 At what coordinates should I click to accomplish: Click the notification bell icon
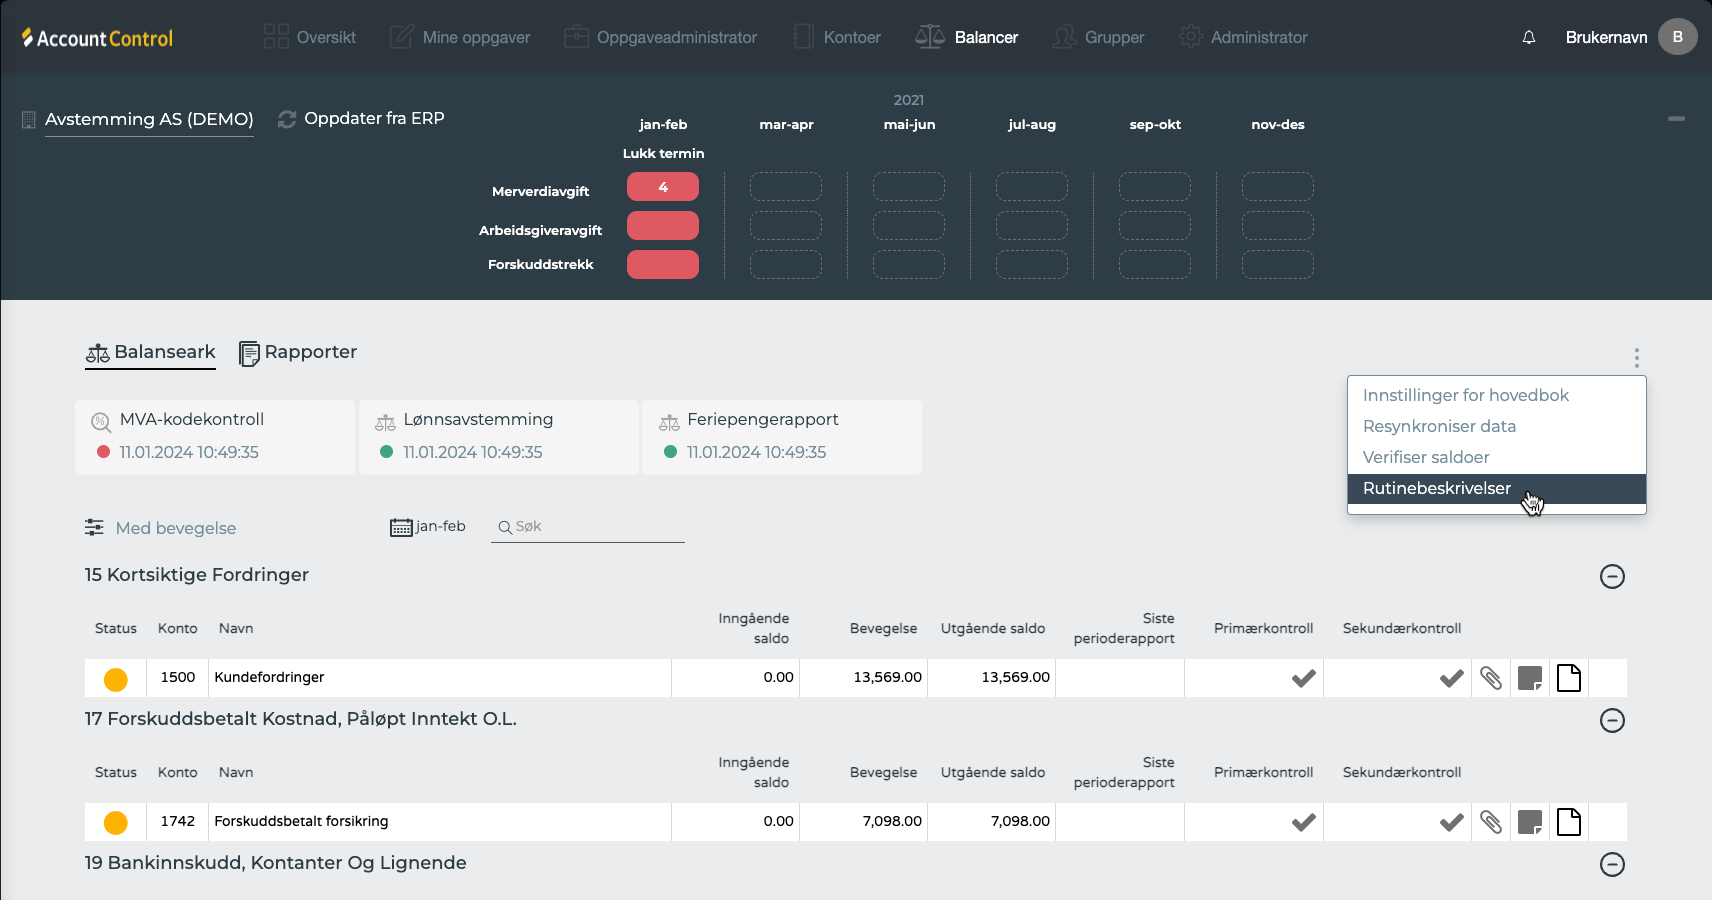point(1528,38)
